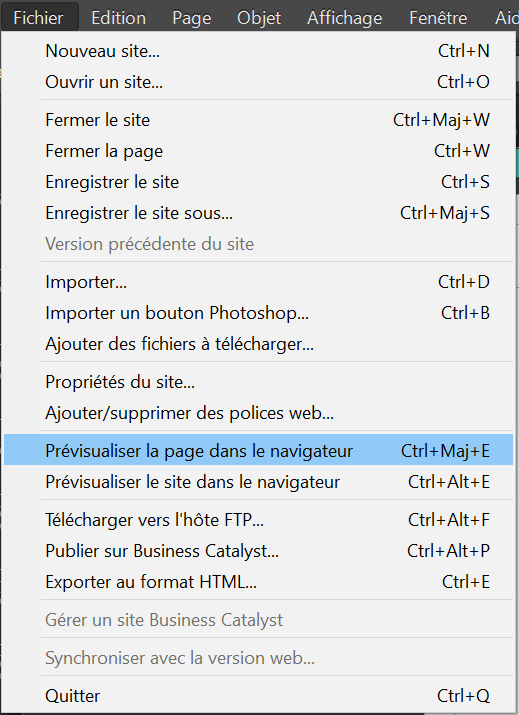Open the Fenêtre menu

438,18
